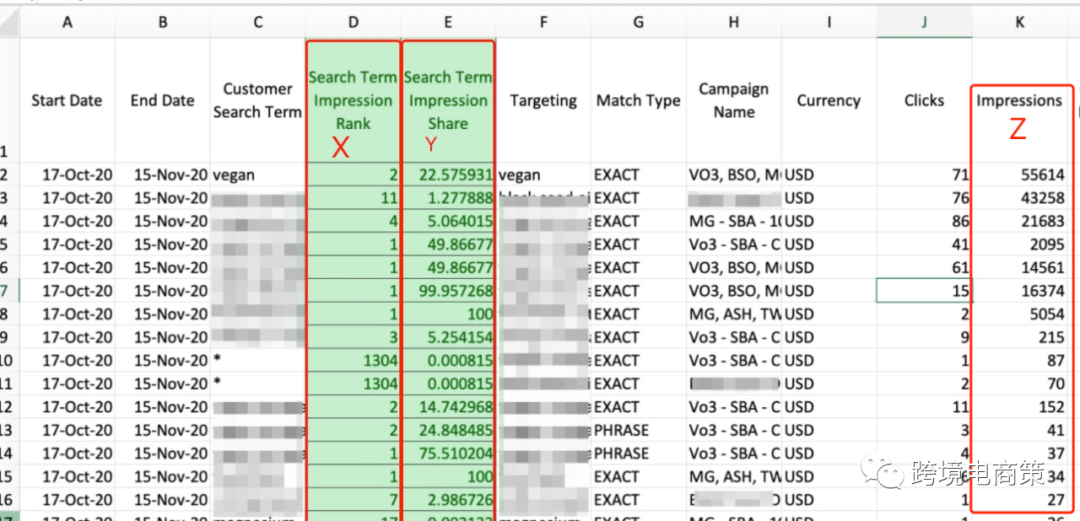1080x521 pixels.
Task: Select column A header
Action: pyautogui.click(x=67, y=22)
